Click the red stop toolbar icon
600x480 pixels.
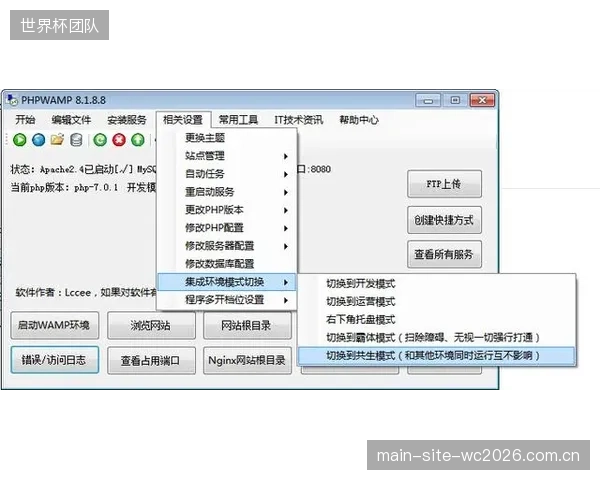point(119,140)
